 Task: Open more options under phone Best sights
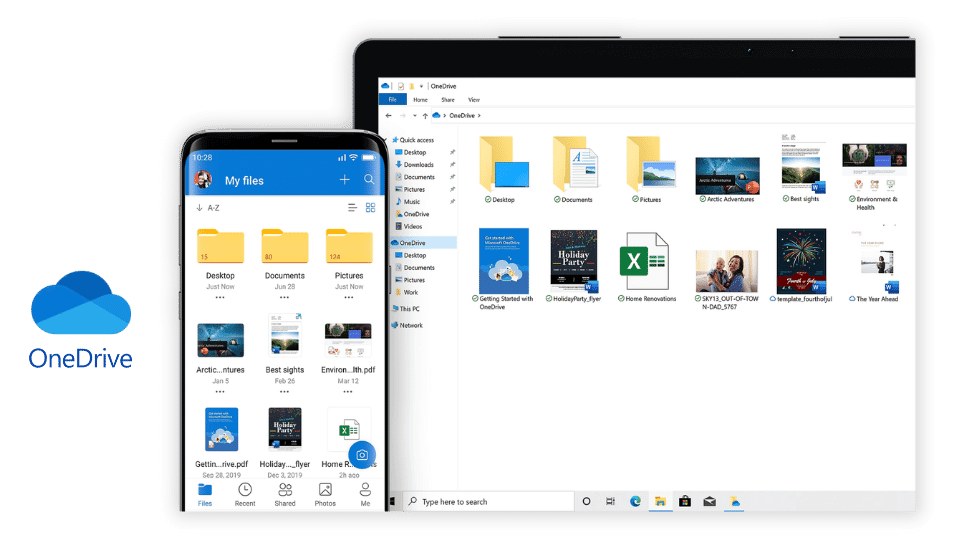click(x=284, y=392)
